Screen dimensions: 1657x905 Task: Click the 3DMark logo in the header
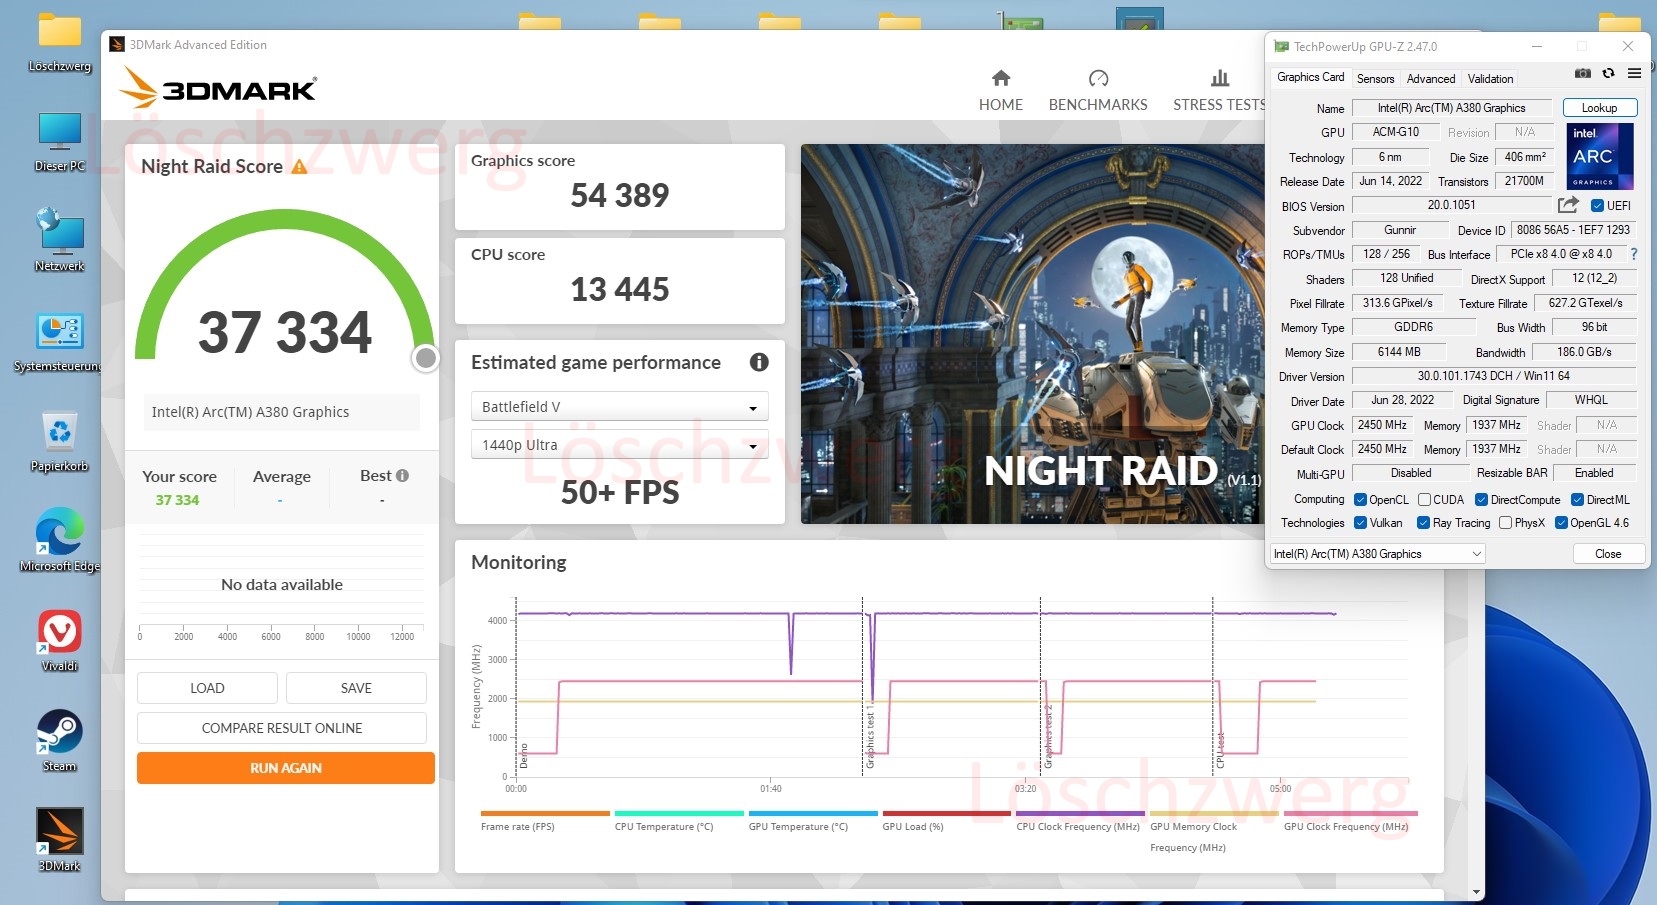click(219, 88)
